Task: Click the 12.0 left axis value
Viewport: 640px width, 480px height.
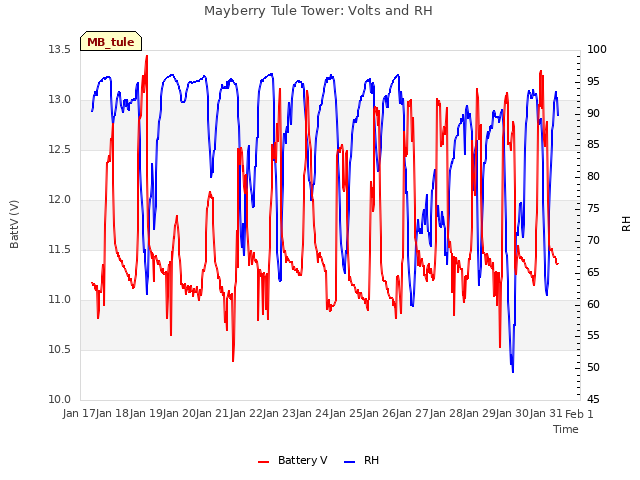Action: coord(60,199)
